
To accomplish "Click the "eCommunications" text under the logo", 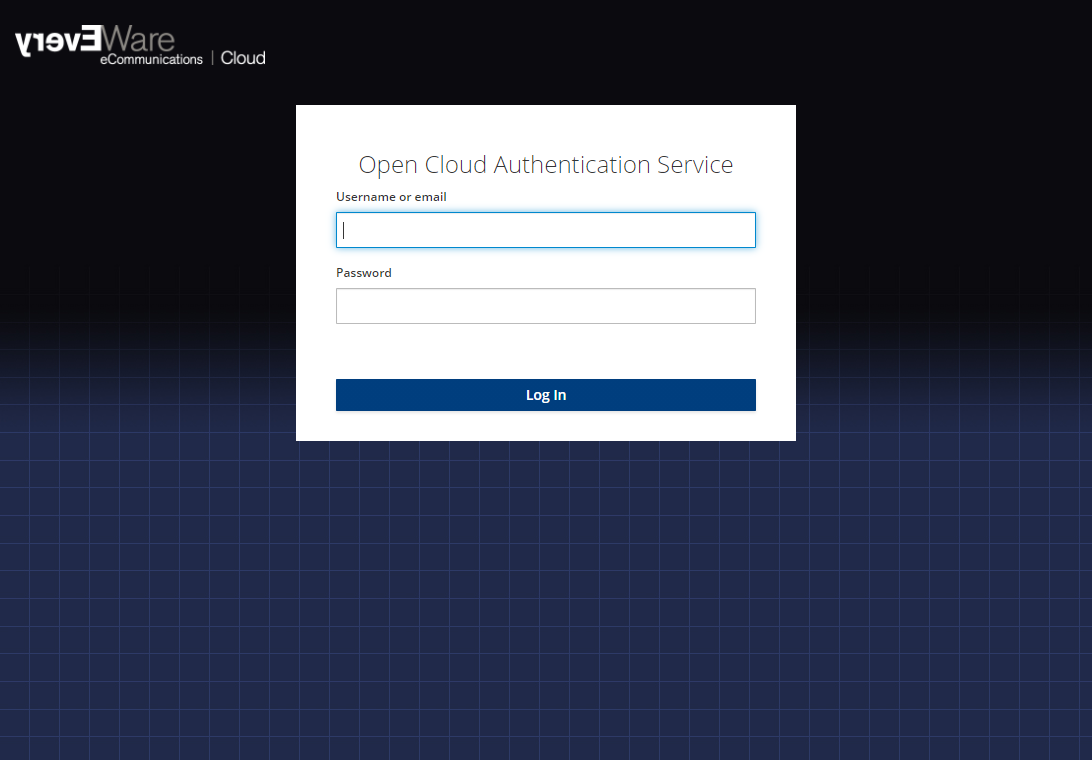I will (151, 60).
